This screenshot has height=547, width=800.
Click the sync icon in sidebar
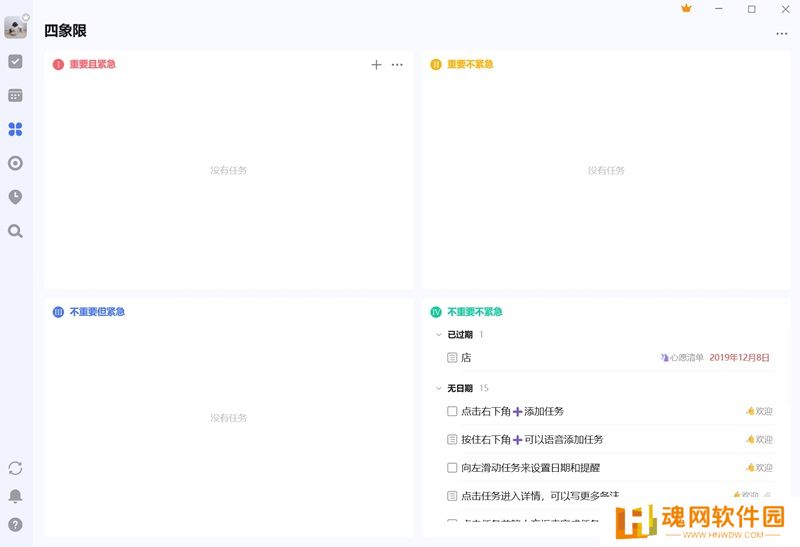(x=15, y=468)
